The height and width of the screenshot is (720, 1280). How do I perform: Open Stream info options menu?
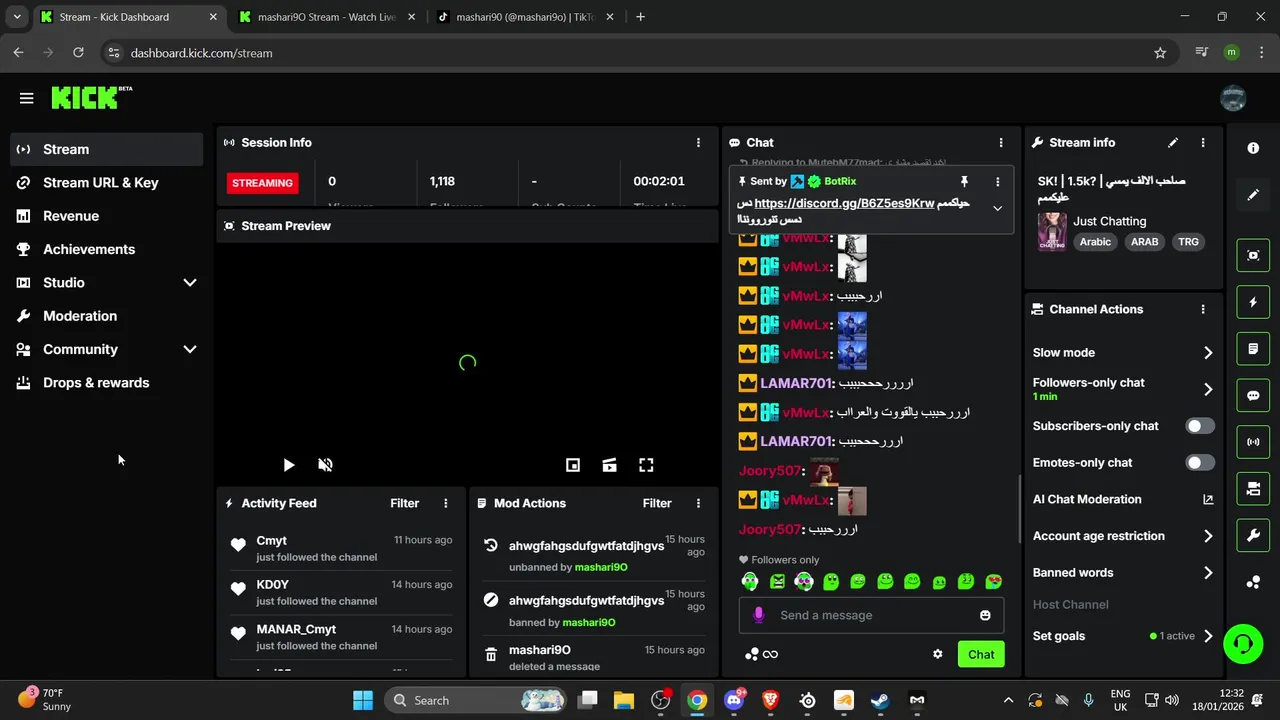point(1203,143)
